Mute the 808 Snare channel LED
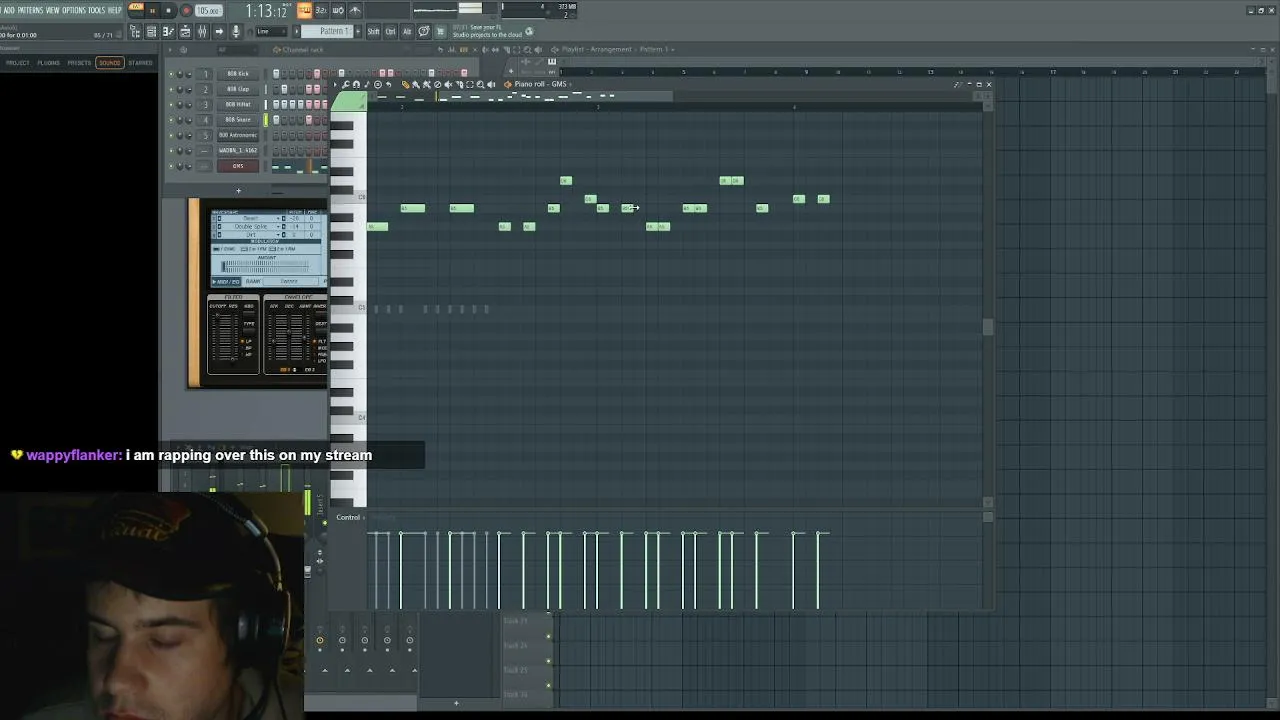Viewport: 1280px width, 720px height. tap(171, 120)
